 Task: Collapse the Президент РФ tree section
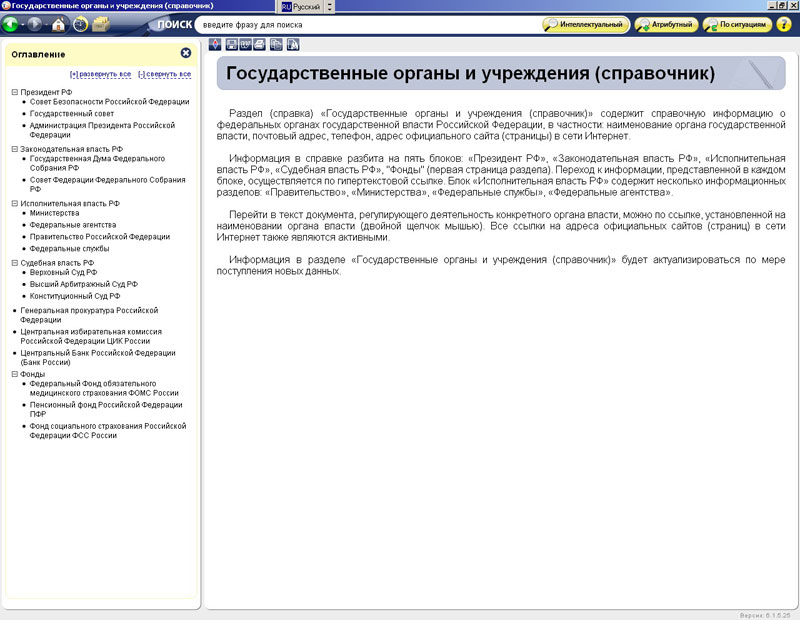pyautogui.click(x=15, y=92)
